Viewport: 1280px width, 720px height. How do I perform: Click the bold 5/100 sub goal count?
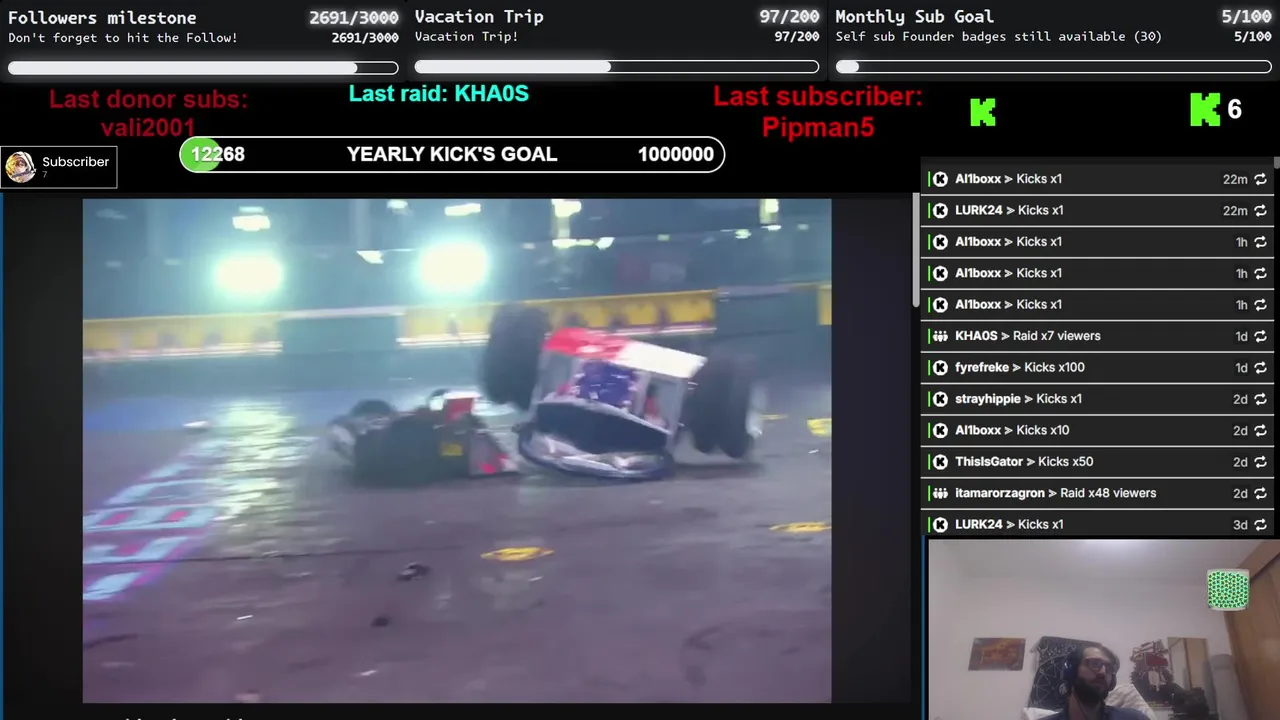point(1246,16)
